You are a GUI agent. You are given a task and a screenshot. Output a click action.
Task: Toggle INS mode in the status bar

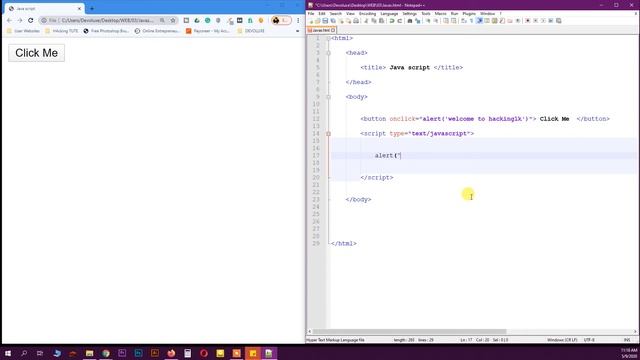[x=627, y=340]
